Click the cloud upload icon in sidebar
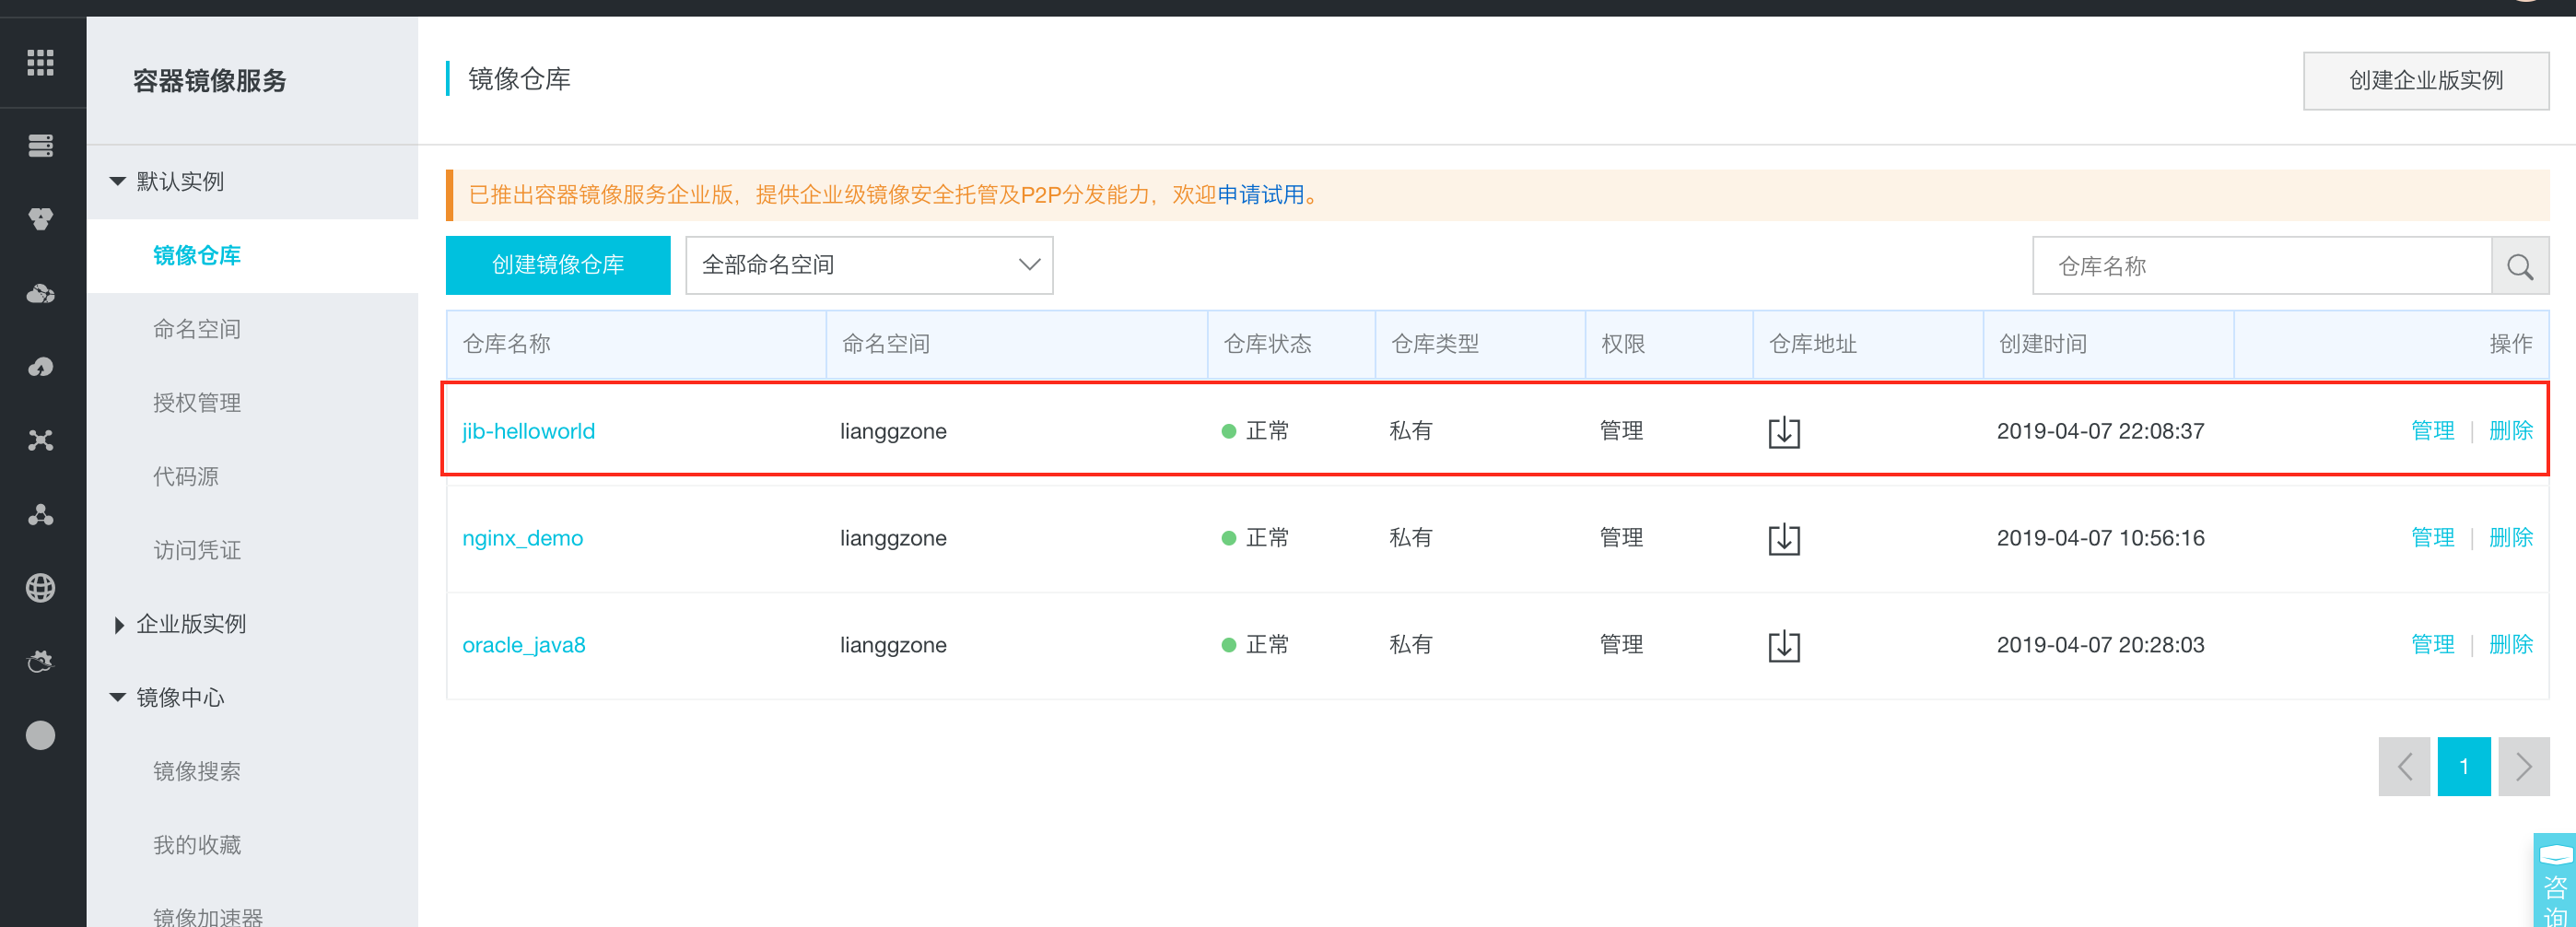 click(40, 367)
